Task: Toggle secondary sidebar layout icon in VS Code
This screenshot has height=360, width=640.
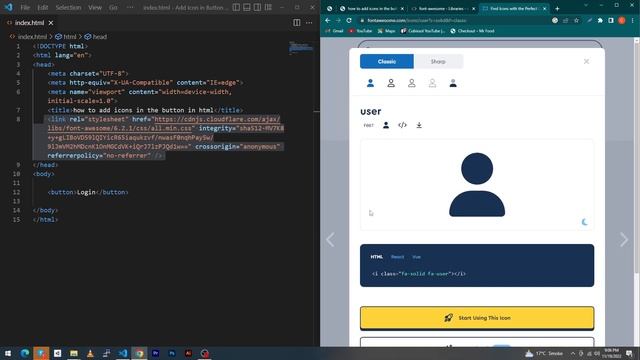Action: tap(257, 7)
